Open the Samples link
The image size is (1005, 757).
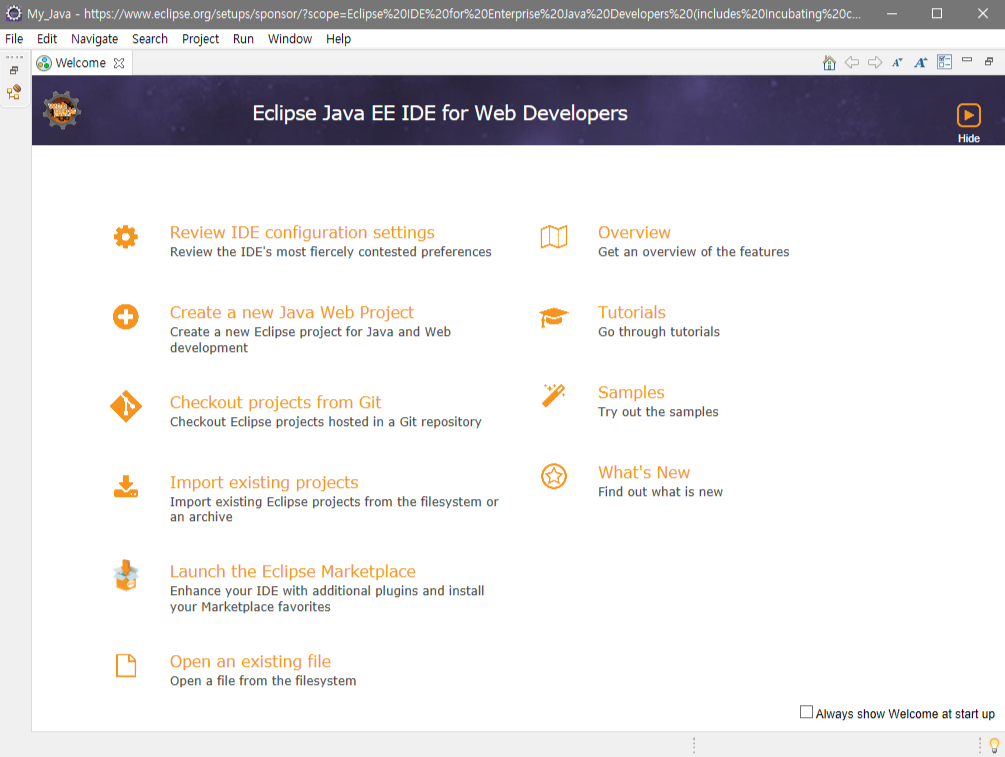pyautogui.click(x=631, y=392)
